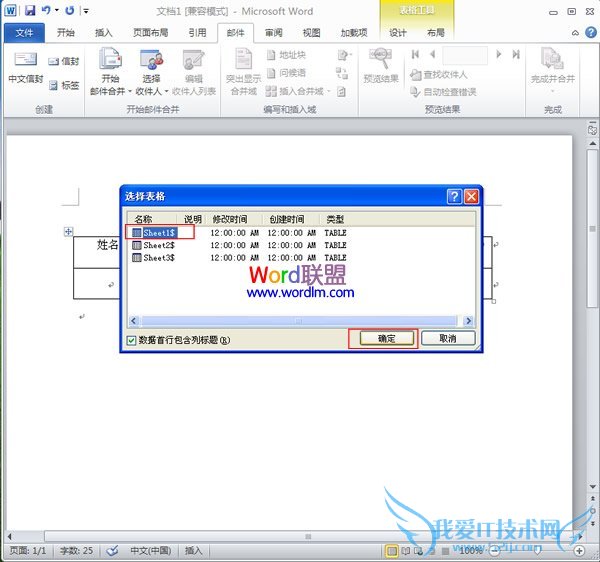Switch to the 插入 ribbon tab
600x562 pixels.
click(103, 33)
